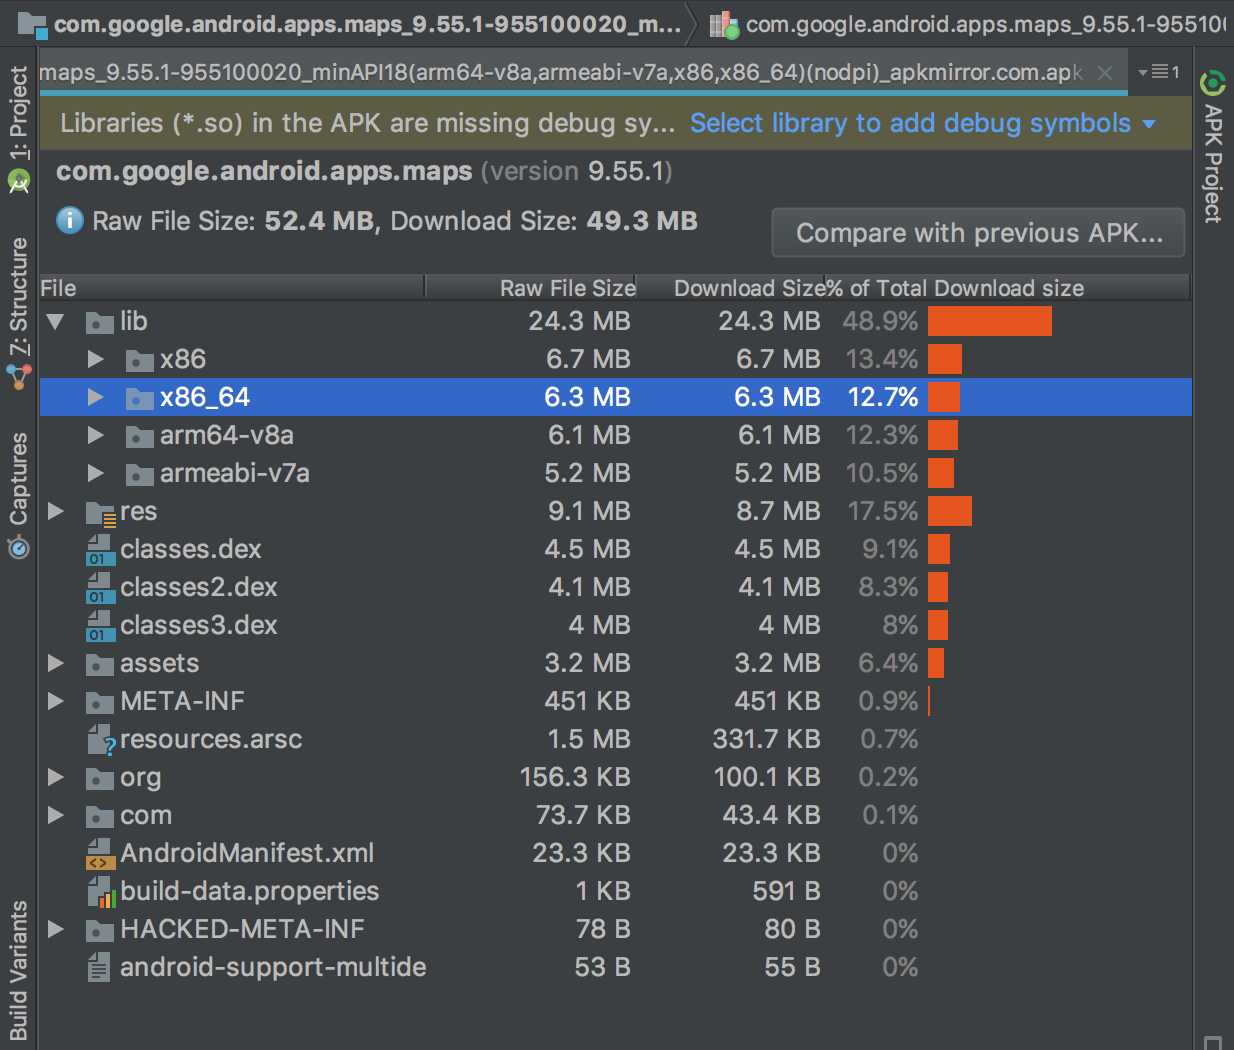This screenshot has width=1234, height=1050.
Task: Open the Build Variants side tab
Action: (19, 969)
